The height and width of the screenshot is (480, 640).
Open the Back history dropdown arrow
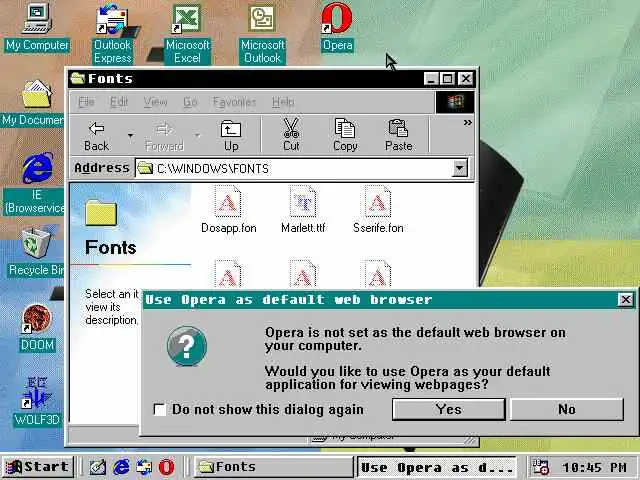(x=131, y=135)
